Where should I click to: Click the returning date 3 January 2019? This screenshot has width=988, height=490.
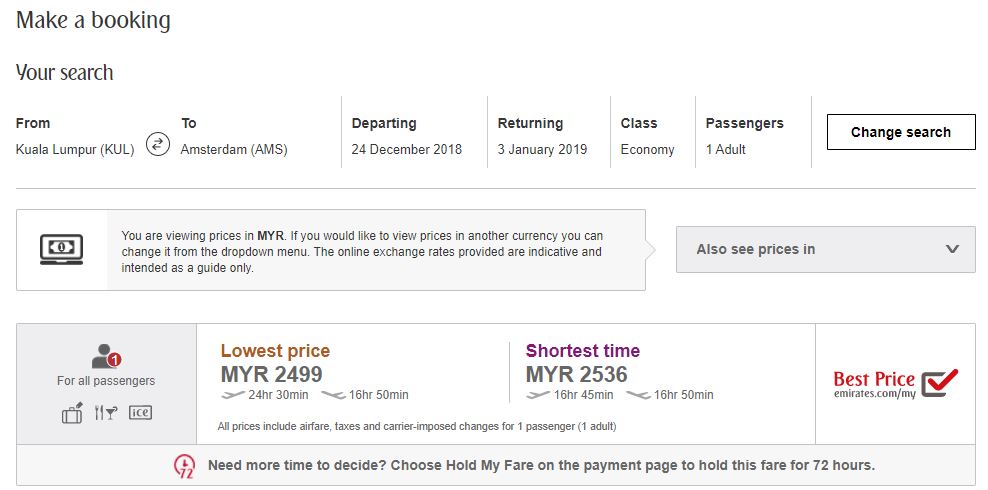coord(543,150)
